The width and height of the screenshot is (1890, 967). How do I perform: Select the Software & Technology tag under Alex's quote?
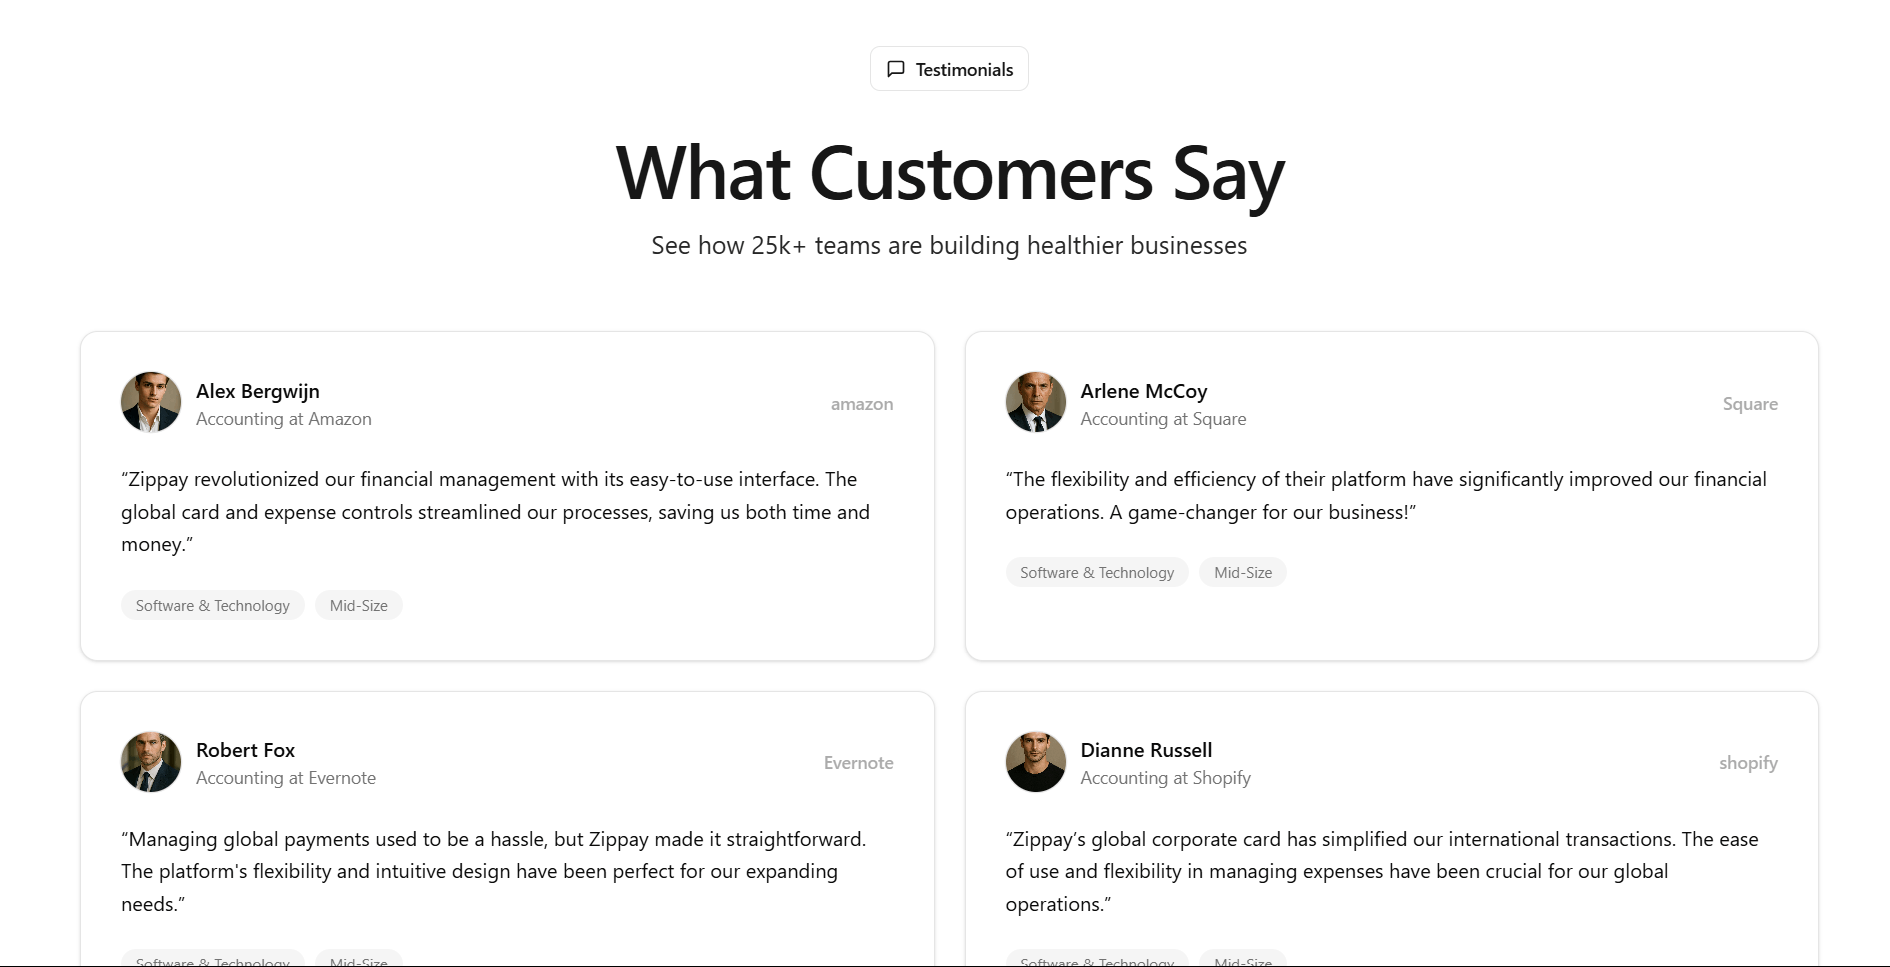tap(212, 605)
